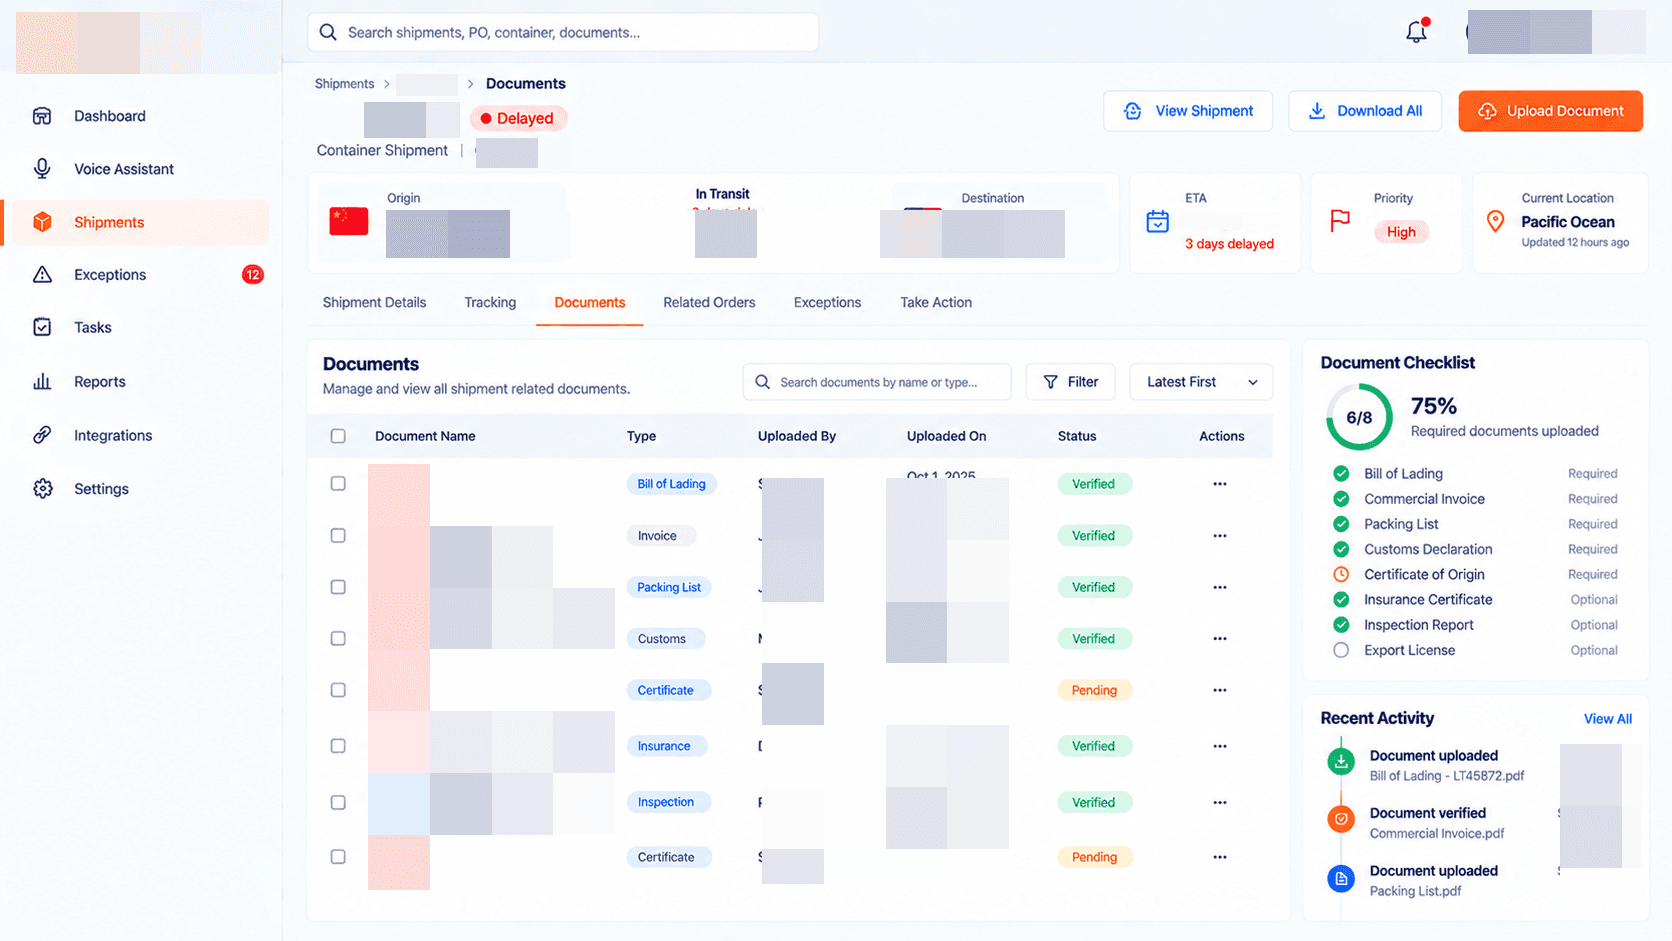The width and height of the screenshot is (1672, 941).
Task: Open the Settings gear icon
Action: point(42,489)
